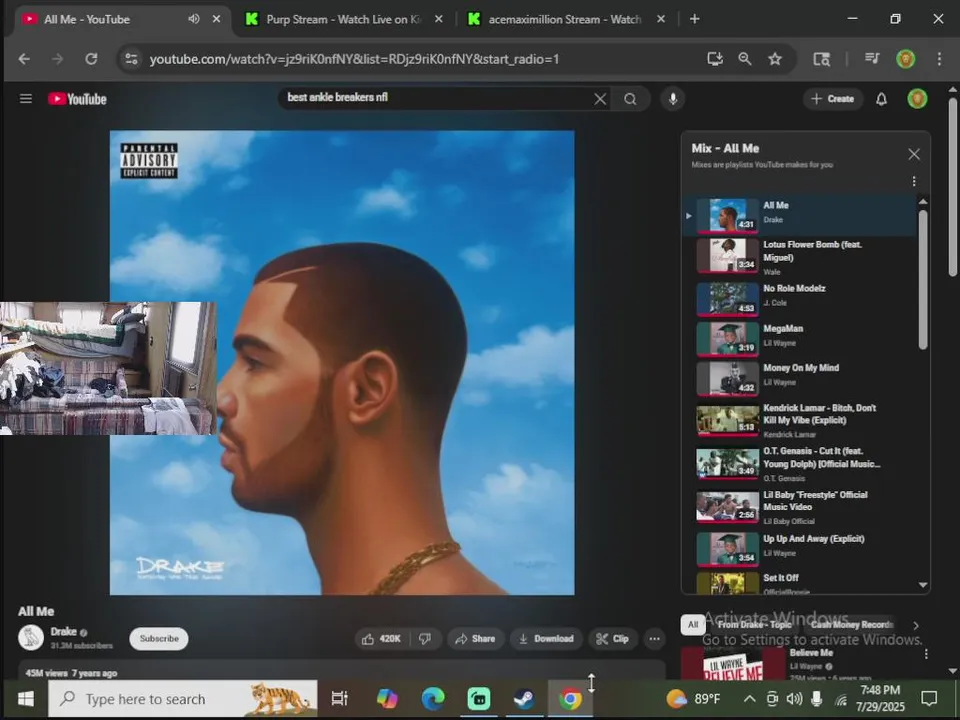This screenshot has height=720, width=960.
Task: Open YouTube notifications bell
Action: pos(881,99)
